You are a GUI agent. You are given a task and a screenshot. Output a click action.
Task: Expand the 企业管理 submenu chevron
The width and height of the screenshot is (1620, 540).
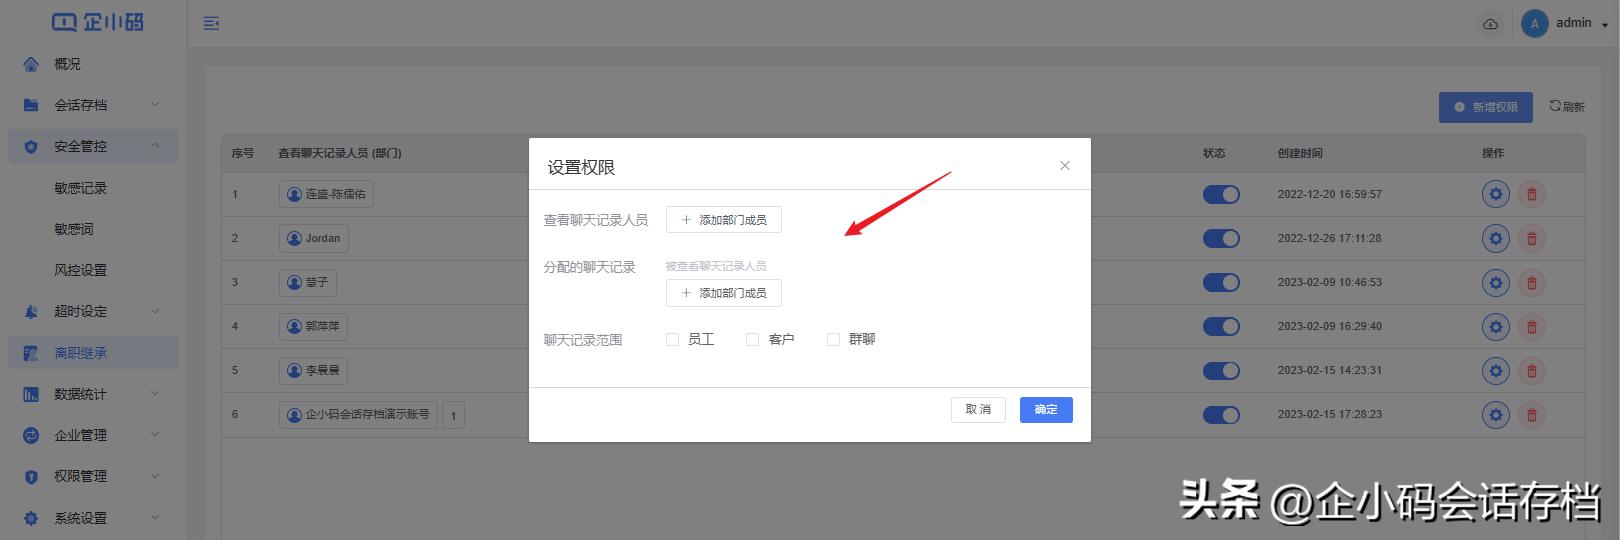point(155,435)
